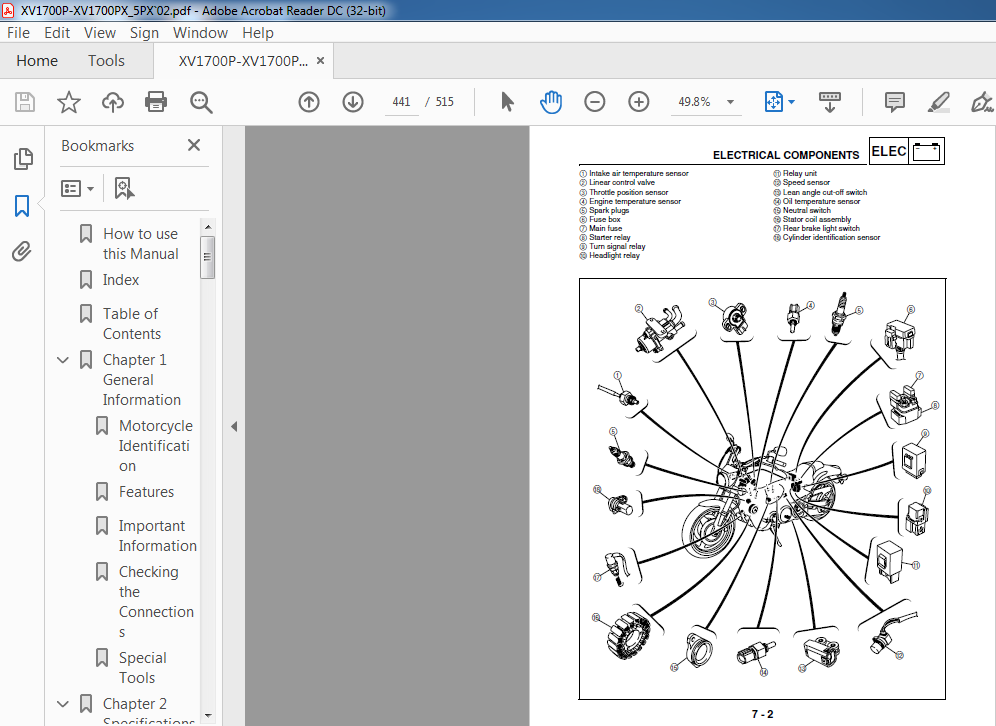This screenshot has width=996, height=726.
Task: Open fit page options dropdown arrow
Action: [x=791, y=102]
